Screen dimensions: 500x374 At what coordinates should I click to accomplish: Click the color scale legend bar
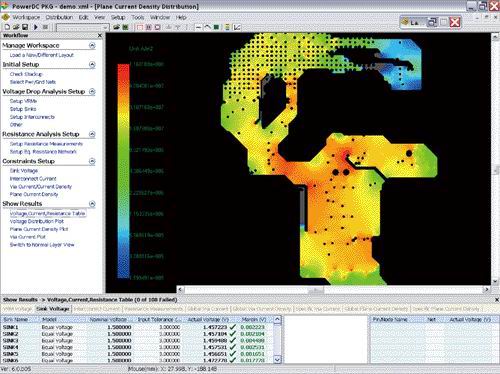pyautogui.click(x=123, y=171)
